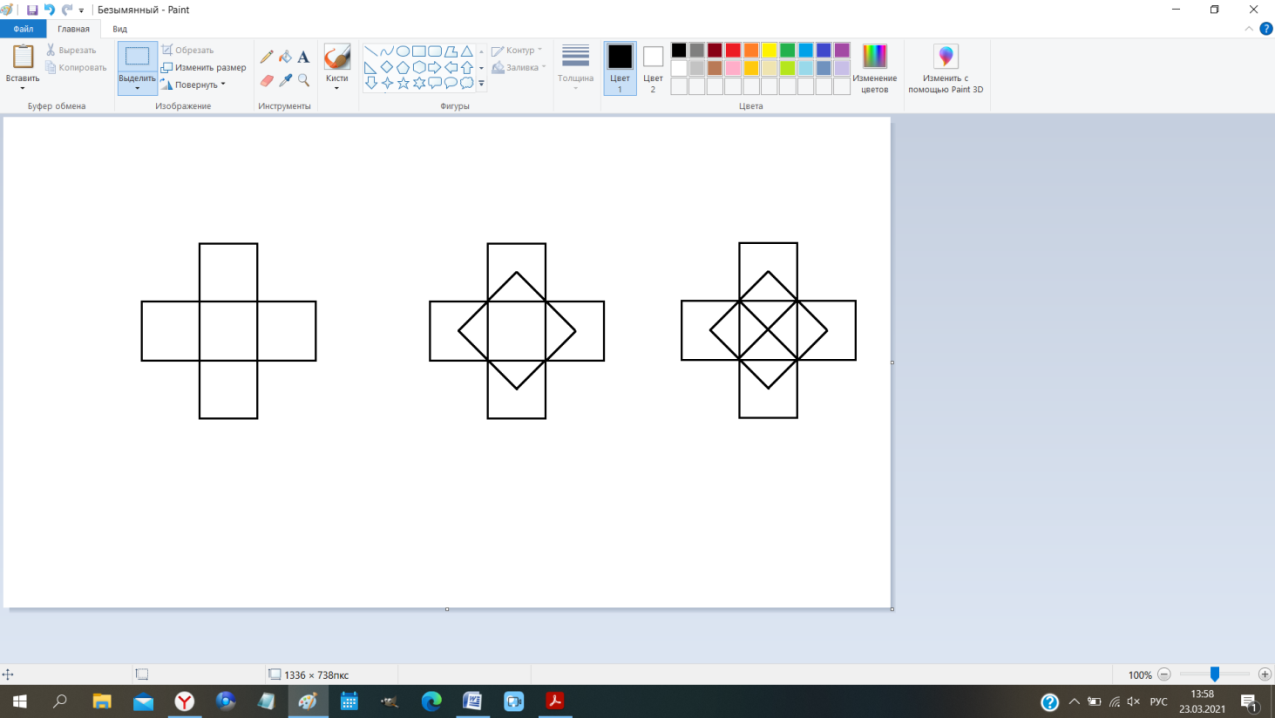Click the Save icon in title bar
The height and width of the screenshot is (718, 1275).
(x=32, y=10)
